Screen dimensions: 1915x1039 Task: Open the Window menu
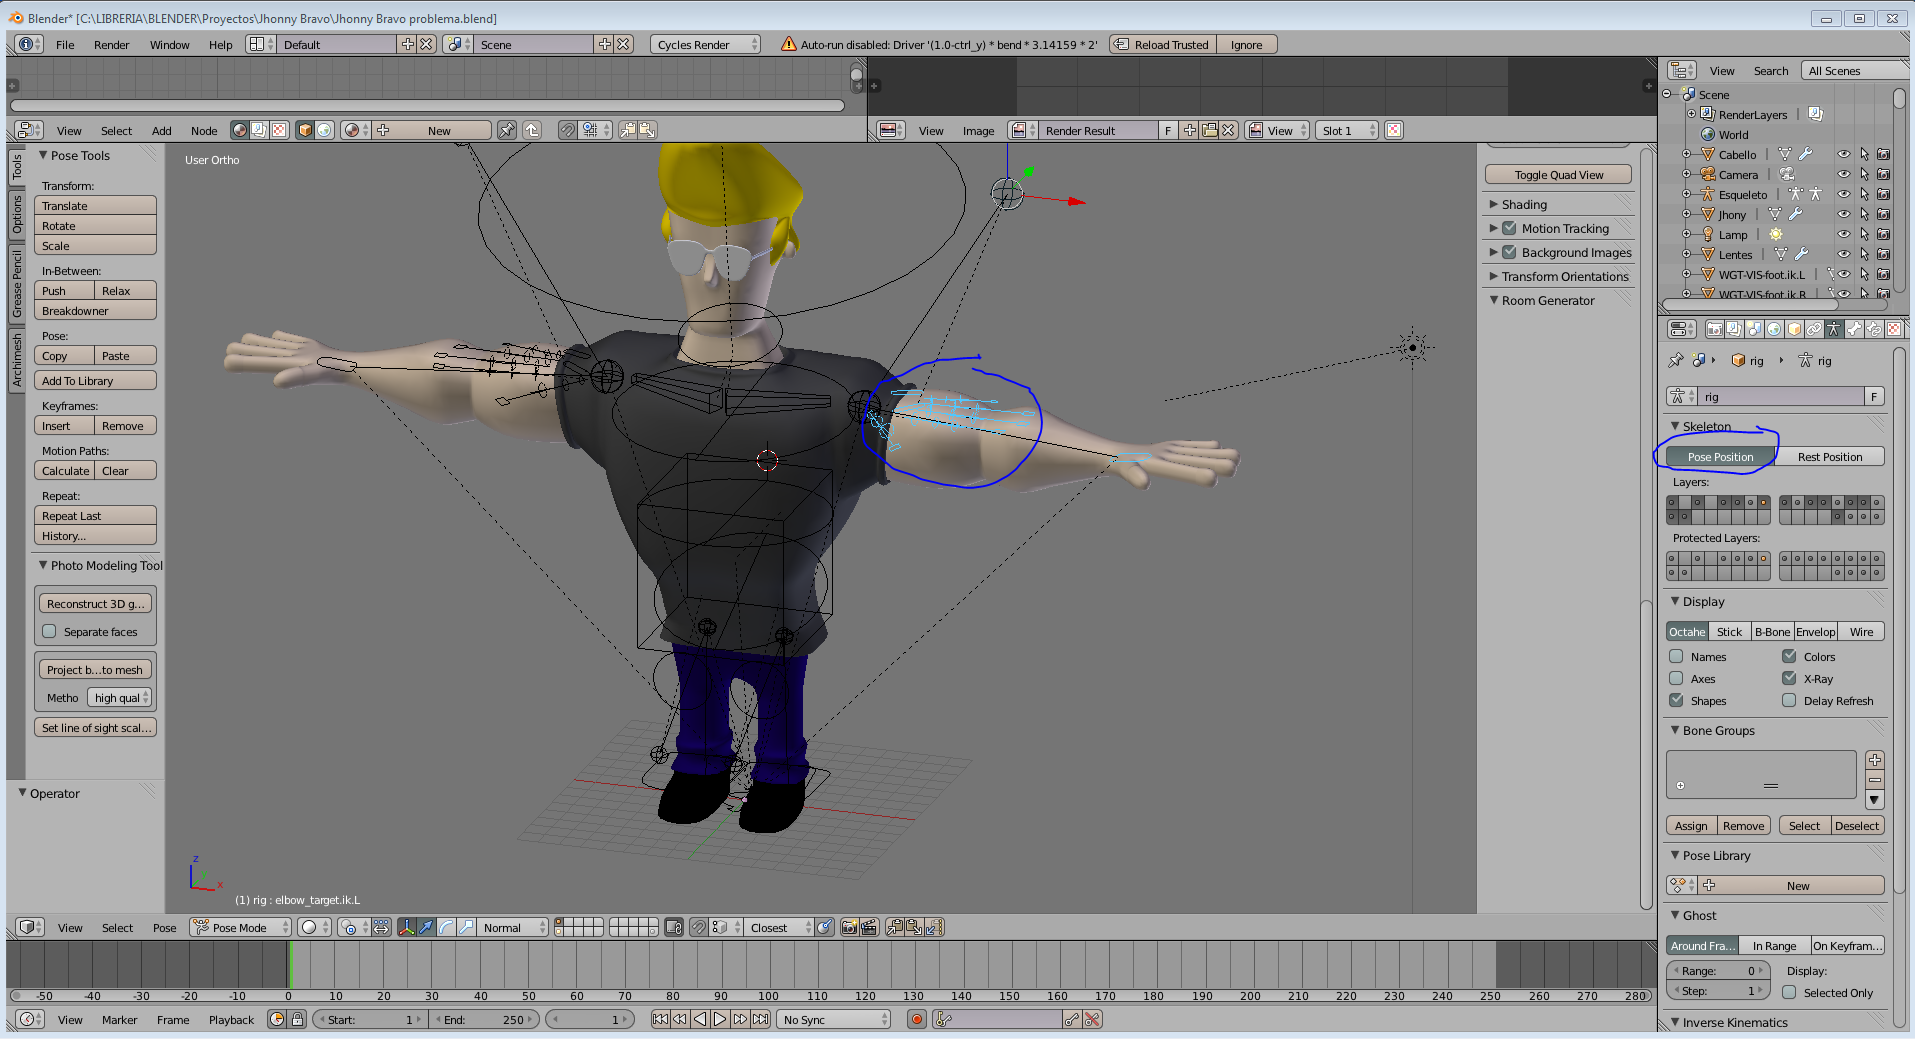[x=170, y=44]
